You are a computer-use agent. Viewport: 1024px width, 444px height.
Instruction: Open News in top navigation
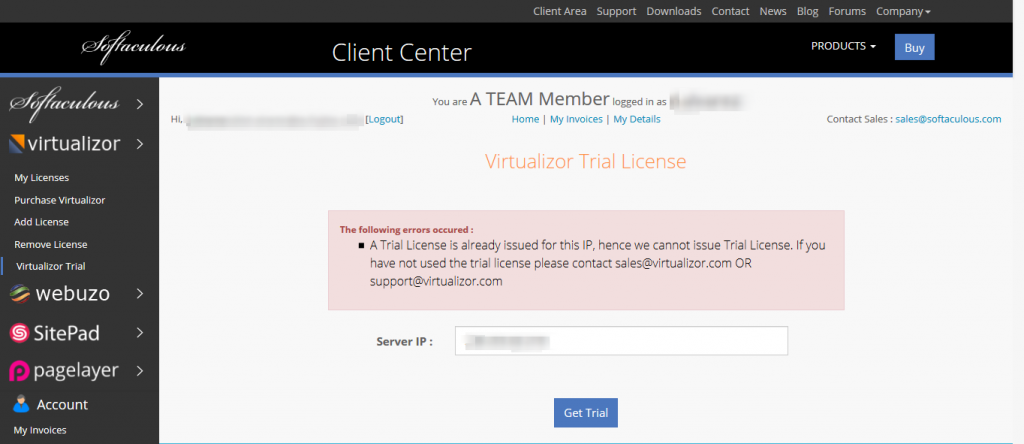[773, 11]
